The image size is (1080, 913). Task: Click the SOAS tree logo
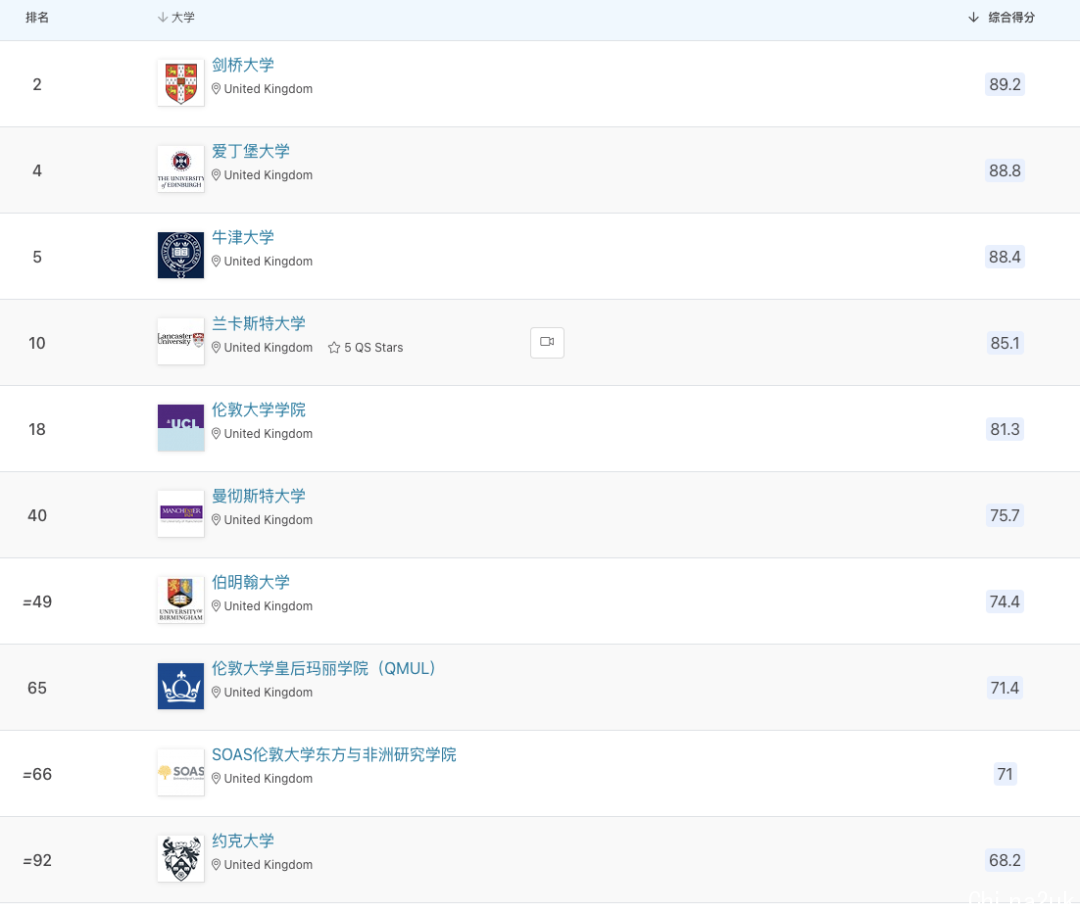coord(180,772)
